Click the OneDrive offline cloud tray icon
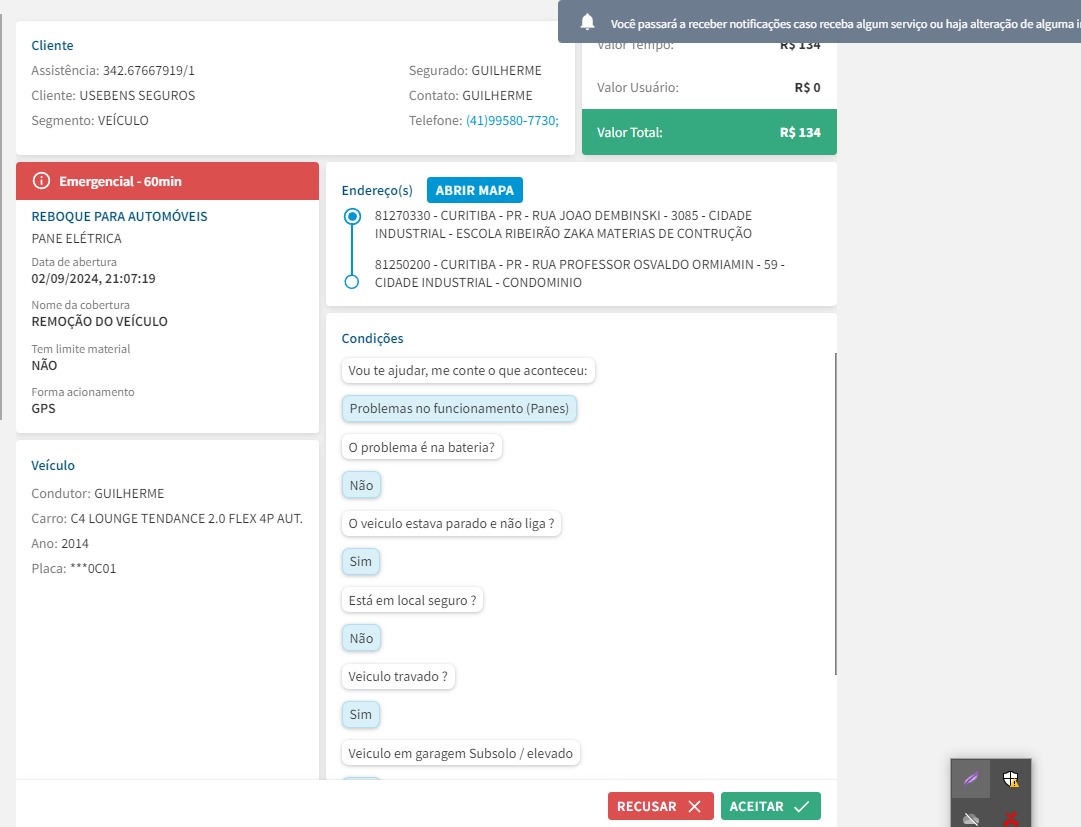Screen dimensions: 1081x827 pos(970,819)
